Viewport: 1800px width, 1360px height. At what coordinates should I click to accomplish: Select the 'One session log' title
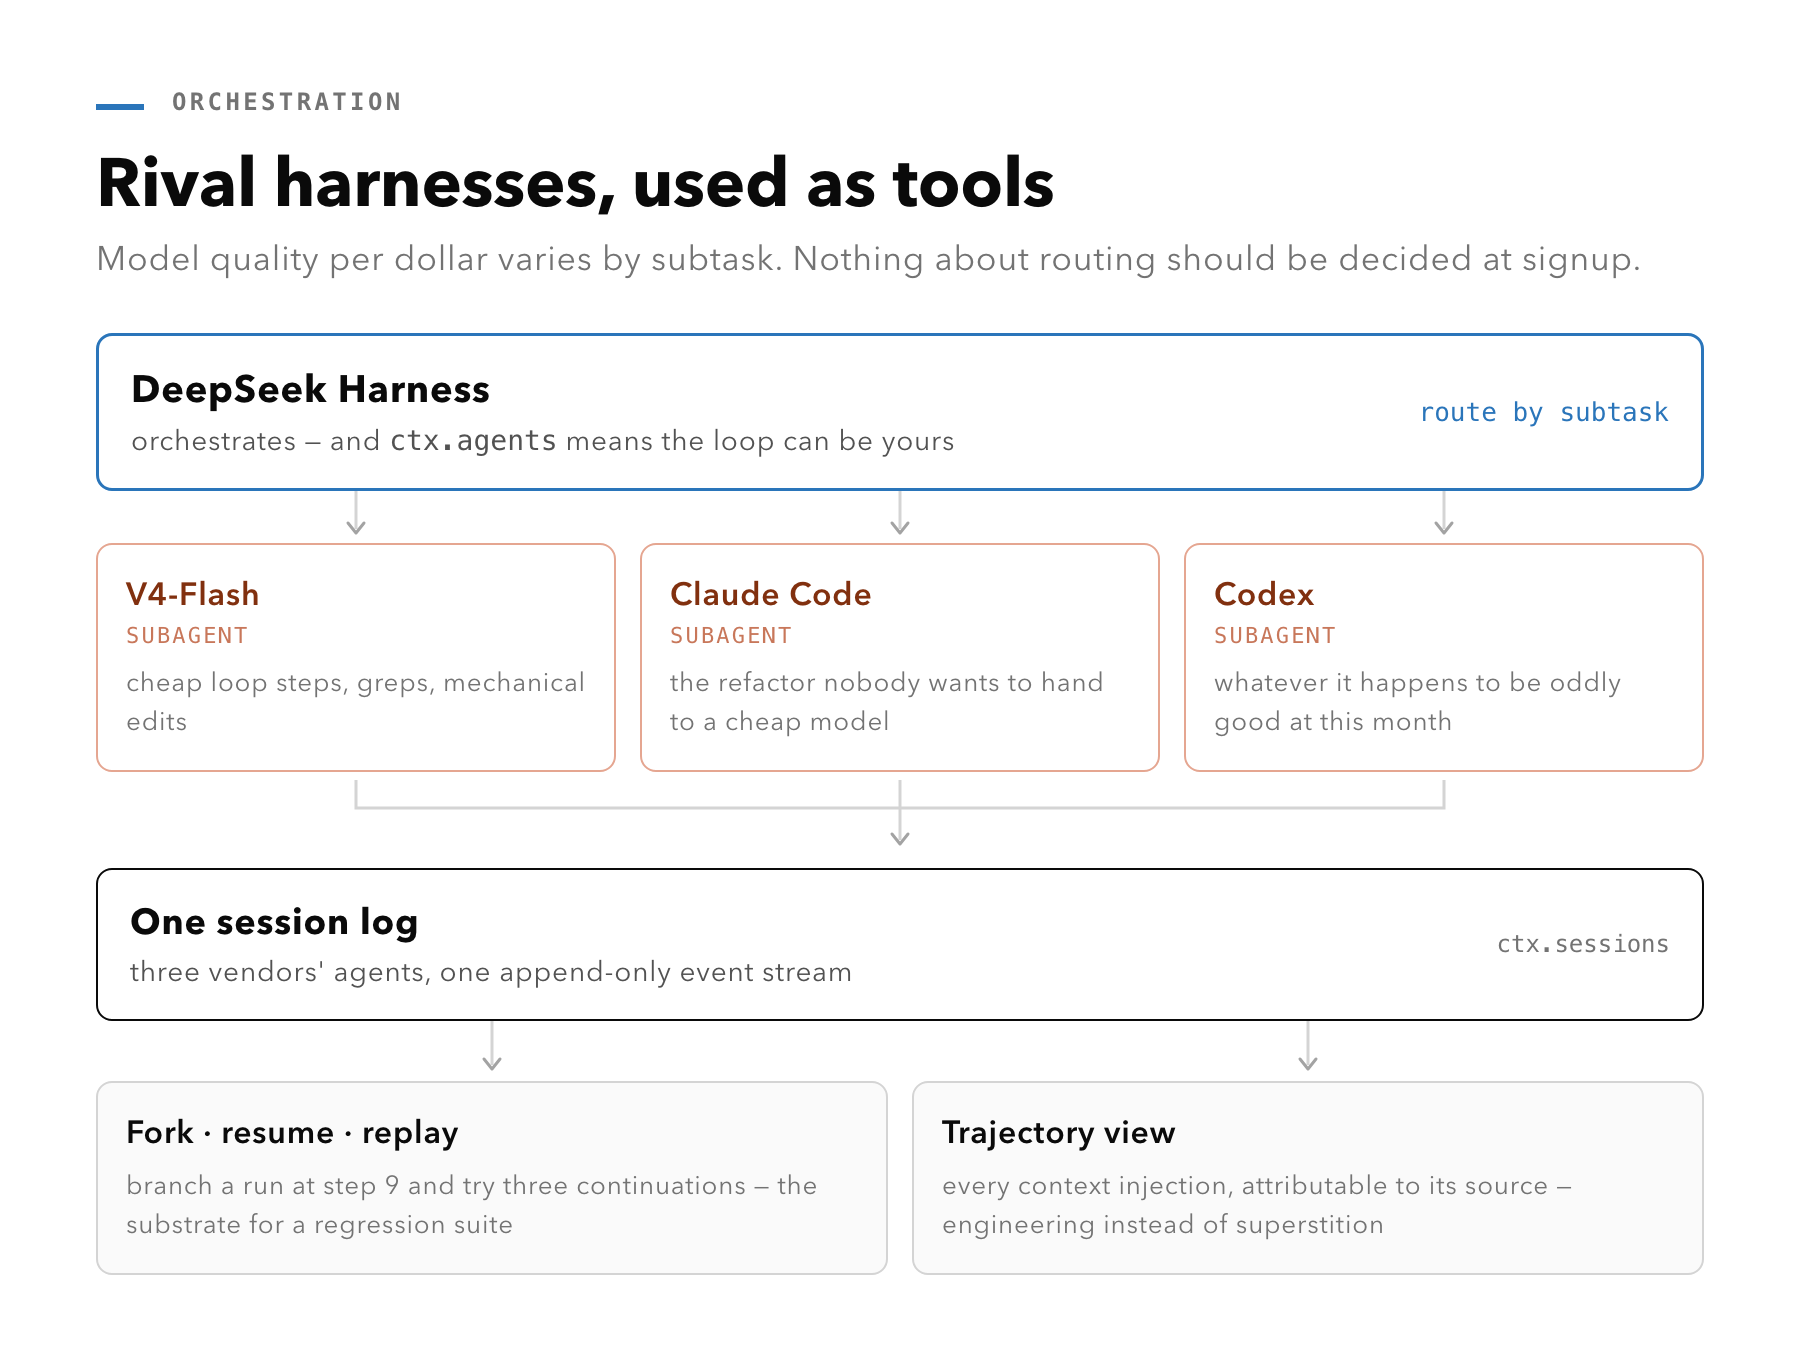tap(274, 922)
